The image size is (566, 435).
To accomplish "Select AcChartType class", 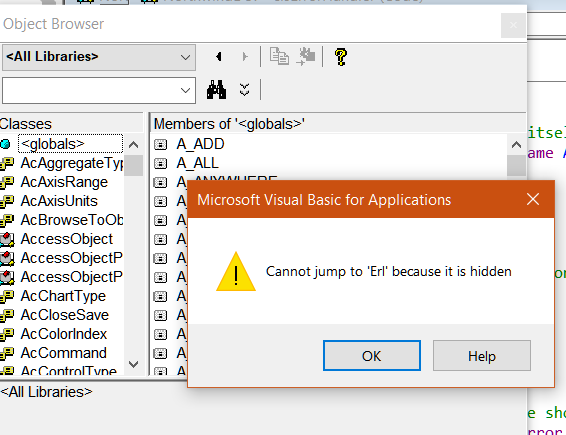I will pos(63,296).
